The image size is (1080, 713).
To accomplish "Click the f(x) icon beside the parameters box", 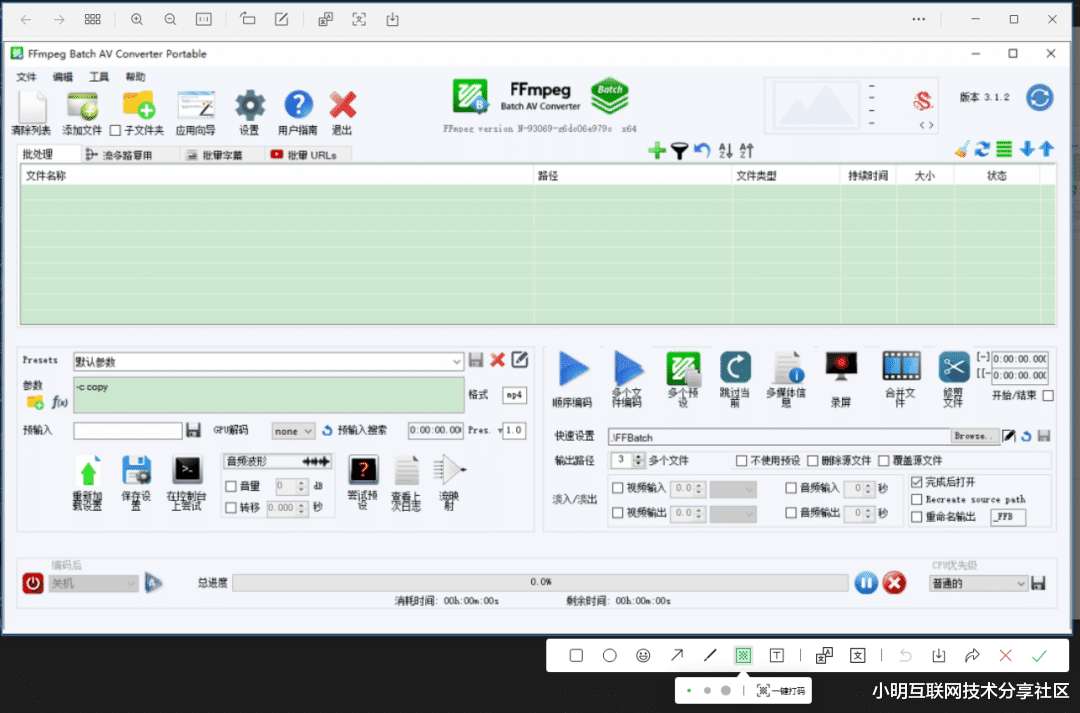I will (x=60, y=402).
